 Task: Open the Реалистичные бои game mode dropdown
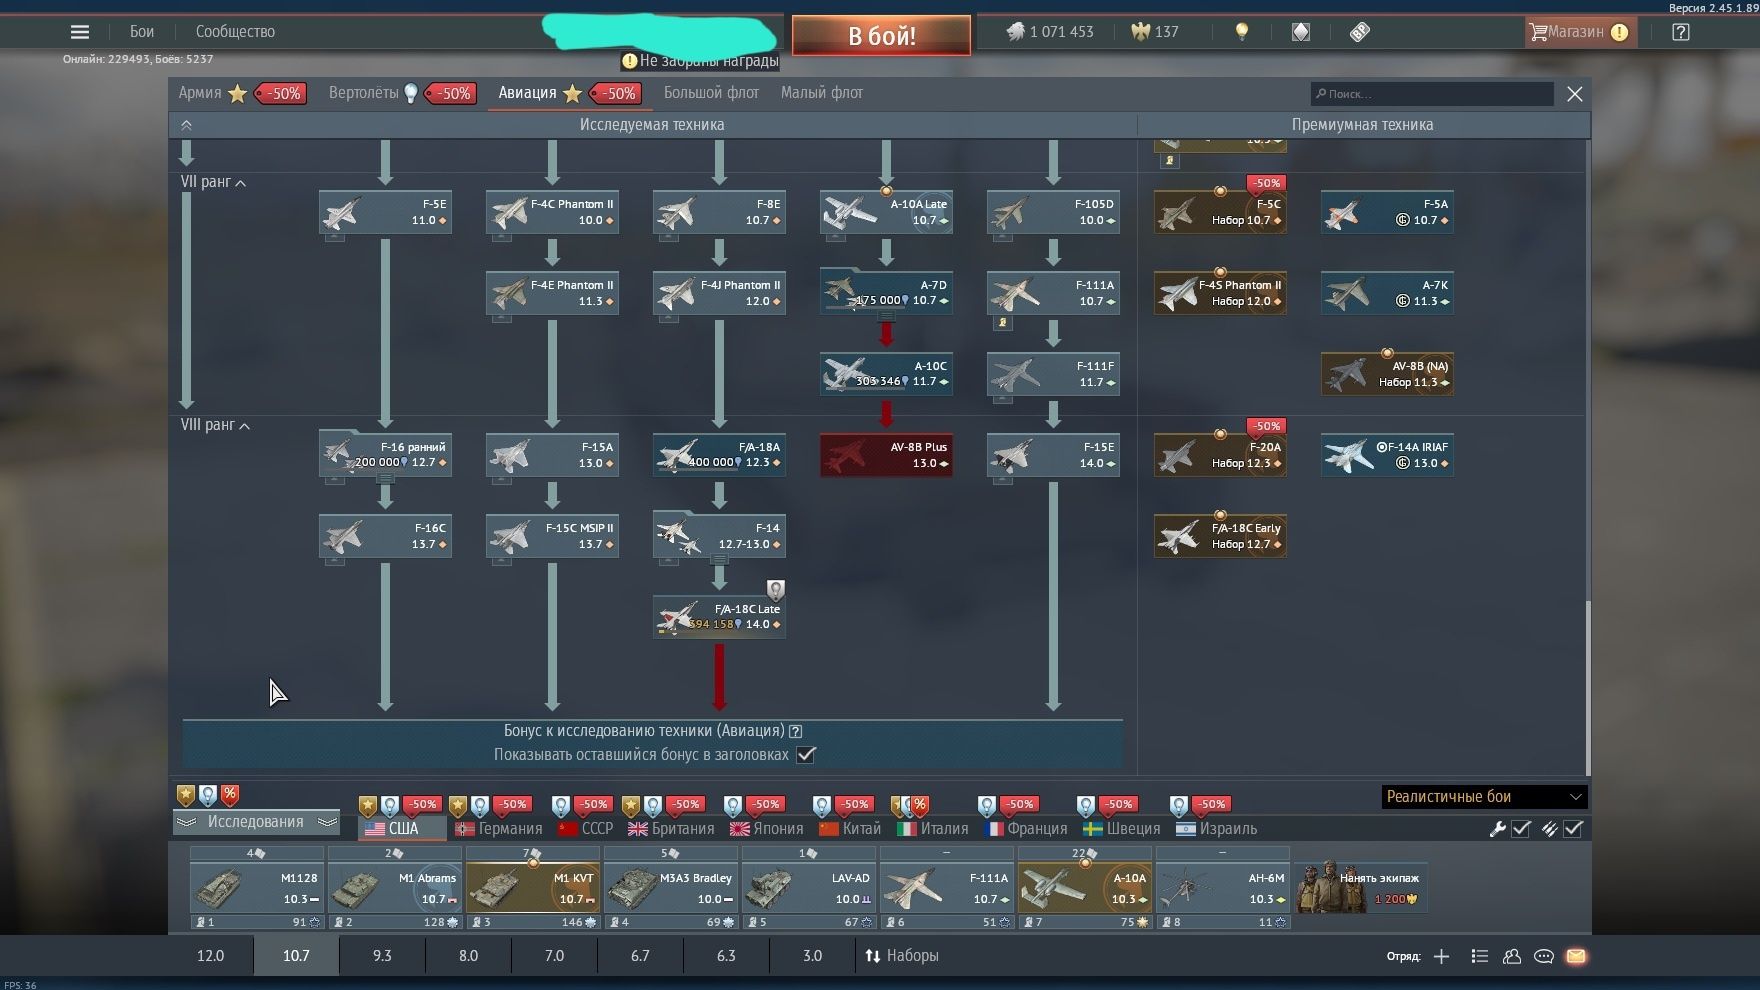tap(1484, 797)
